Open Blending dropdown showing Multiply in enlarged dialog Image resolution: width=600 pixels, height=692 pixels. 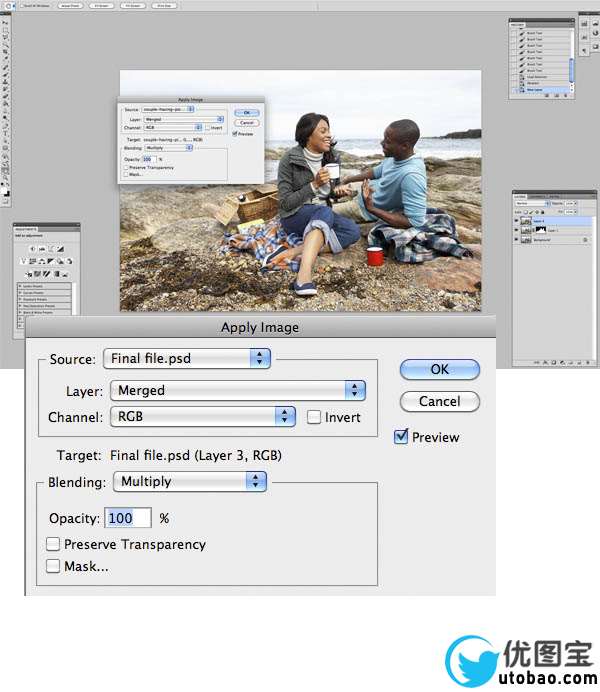pos(190,481)
